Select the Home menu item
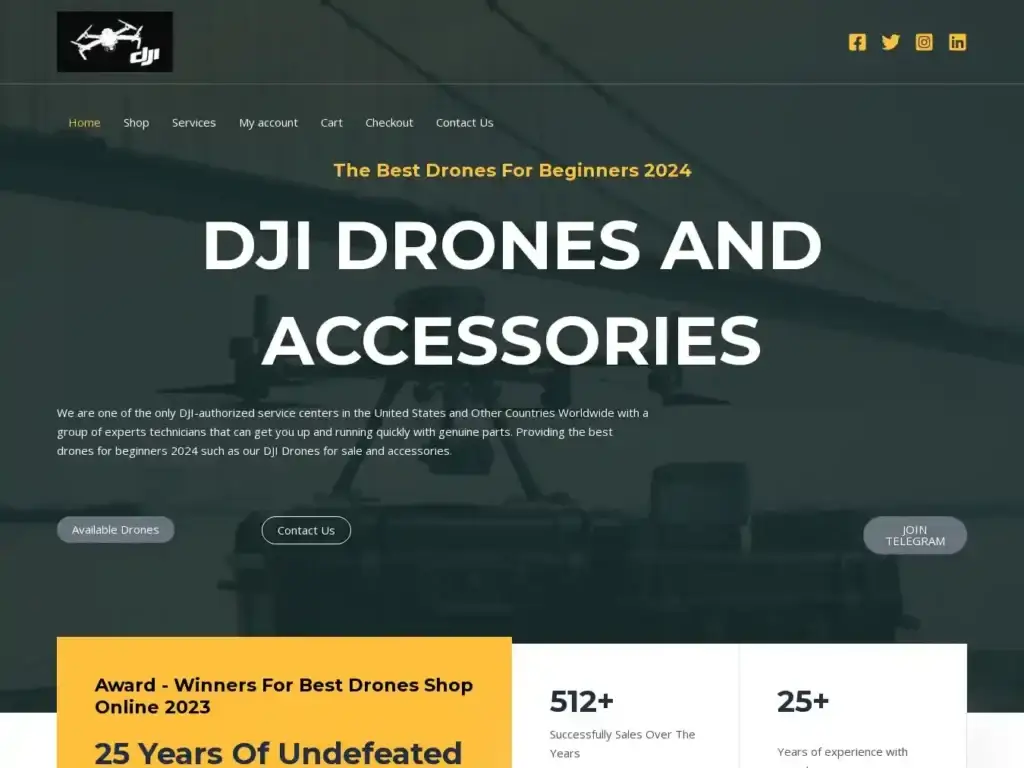The height and width of the screenshot is (768, 1024). pyautogui.click(x=84, y=122)
